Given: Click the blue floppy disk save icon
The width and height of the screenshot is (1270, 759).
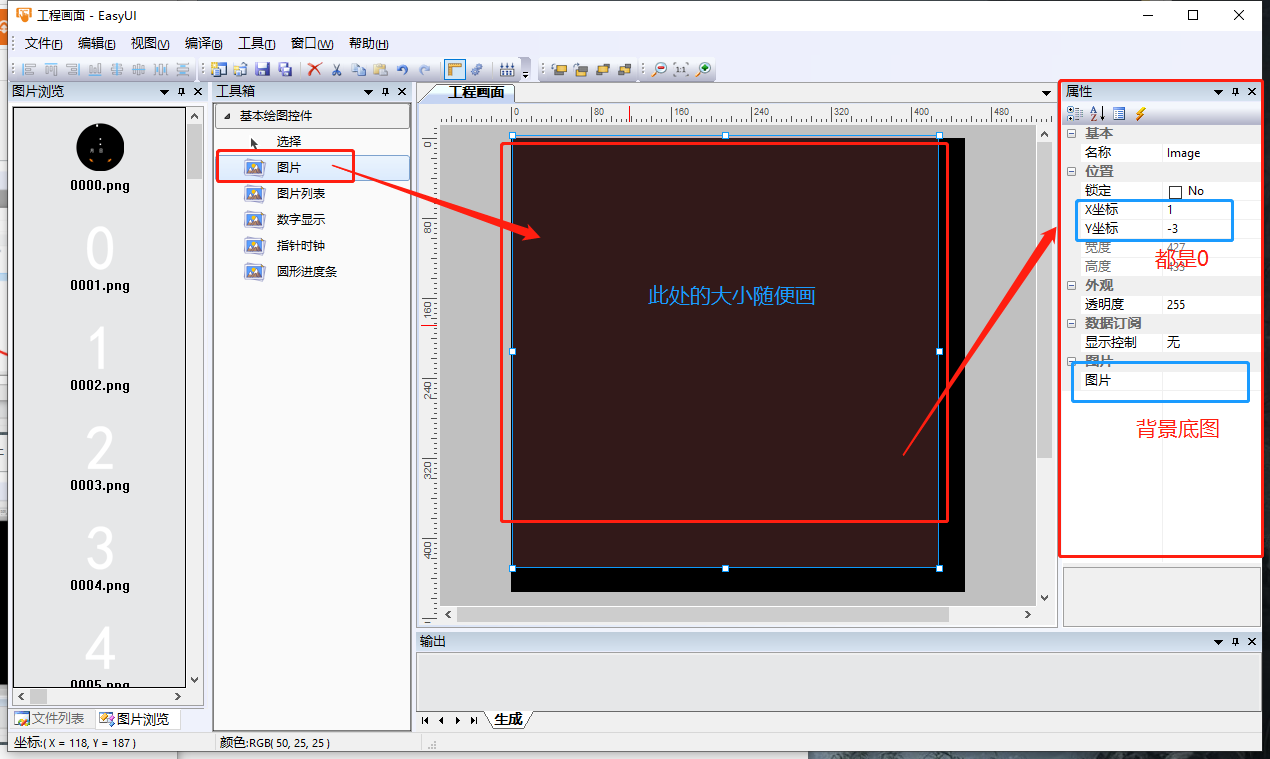Looking at the screenshot, I should pos(262,70).
